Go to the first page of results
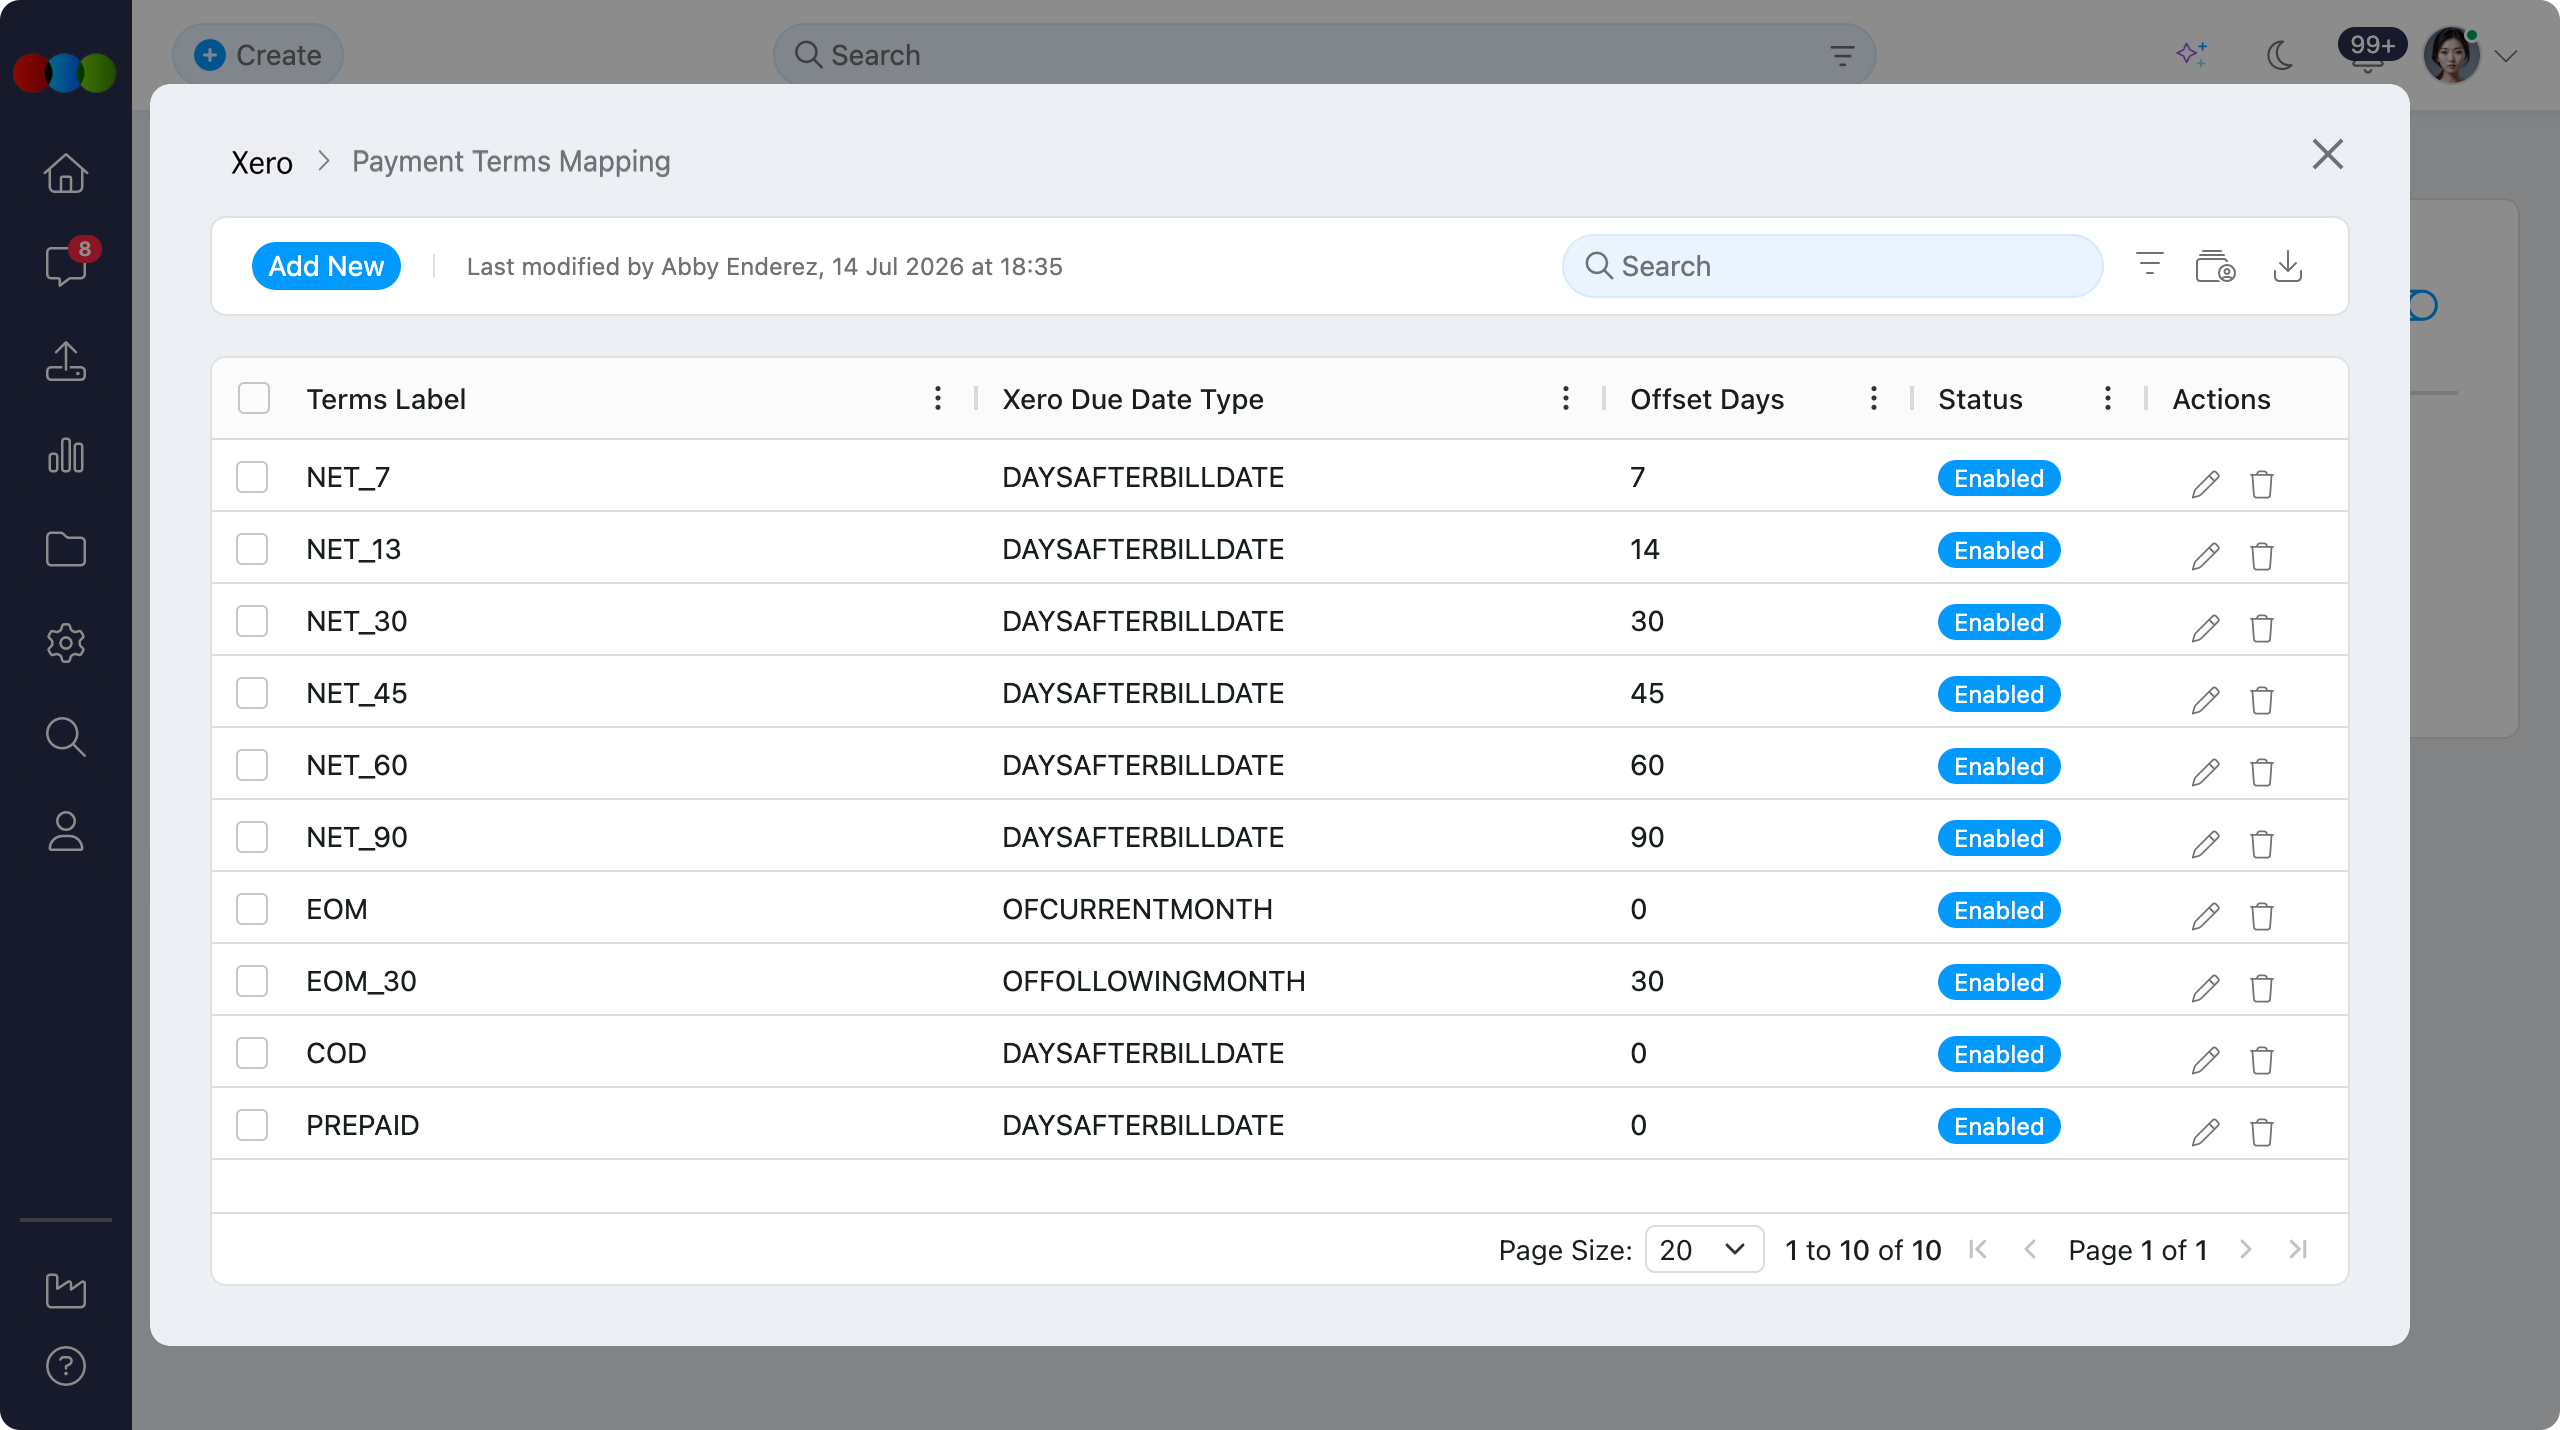This screenshot has width=2560, height=1430. pos(1978,1249)
